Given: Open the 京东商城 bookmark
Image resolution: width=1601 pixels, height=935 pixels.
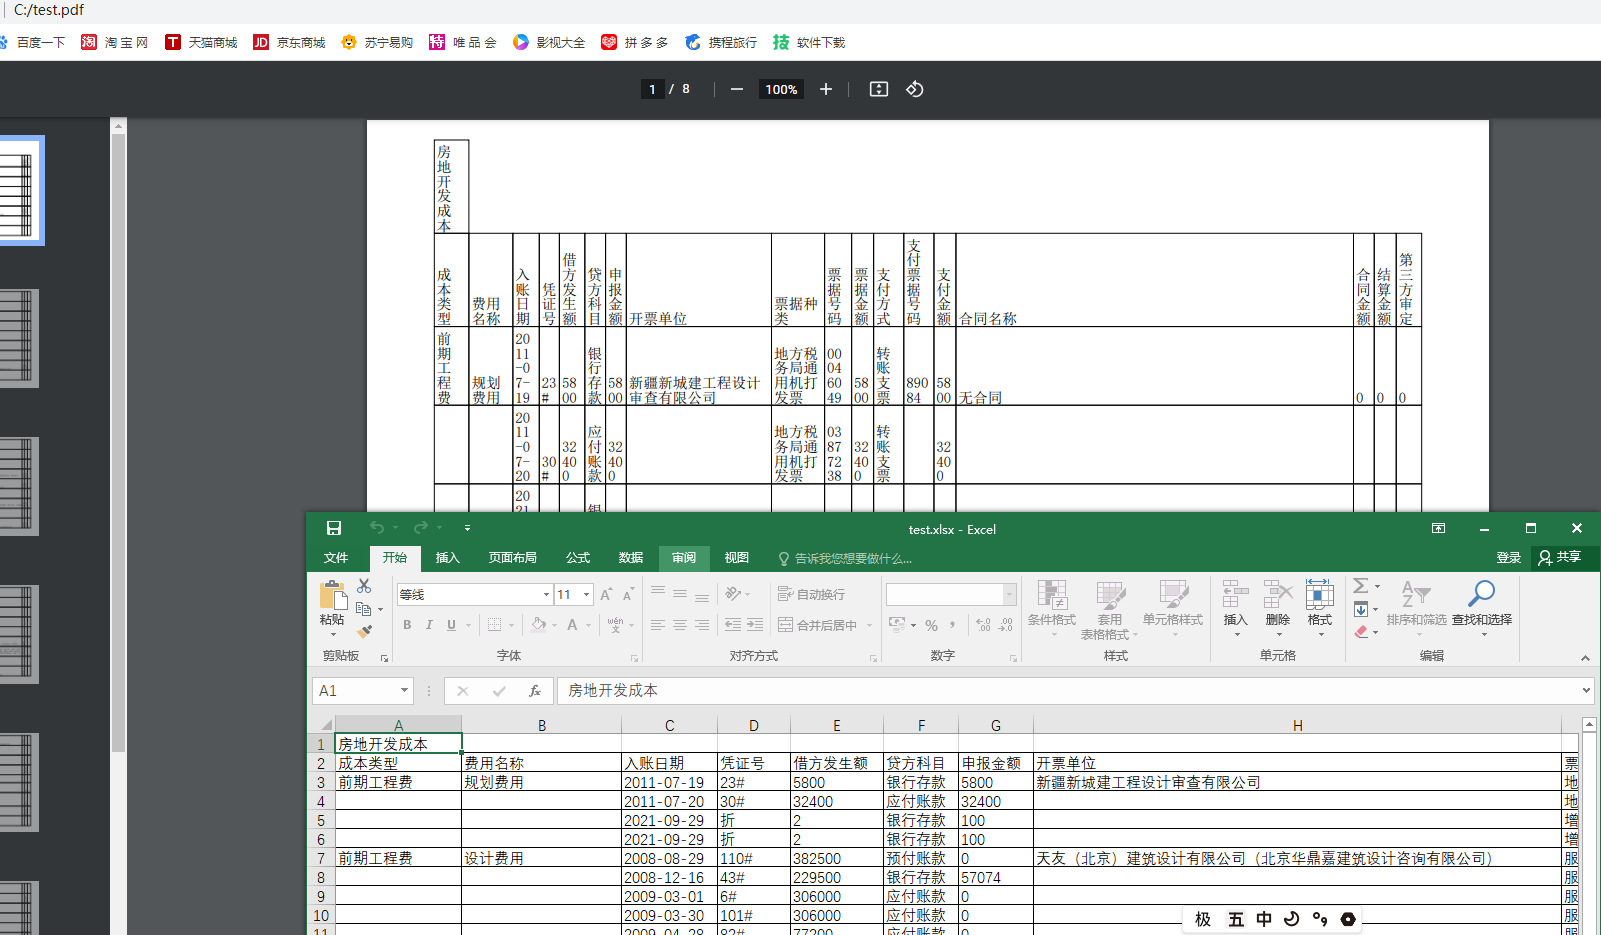Looking at the screenshot, I should tap(290, 42).
